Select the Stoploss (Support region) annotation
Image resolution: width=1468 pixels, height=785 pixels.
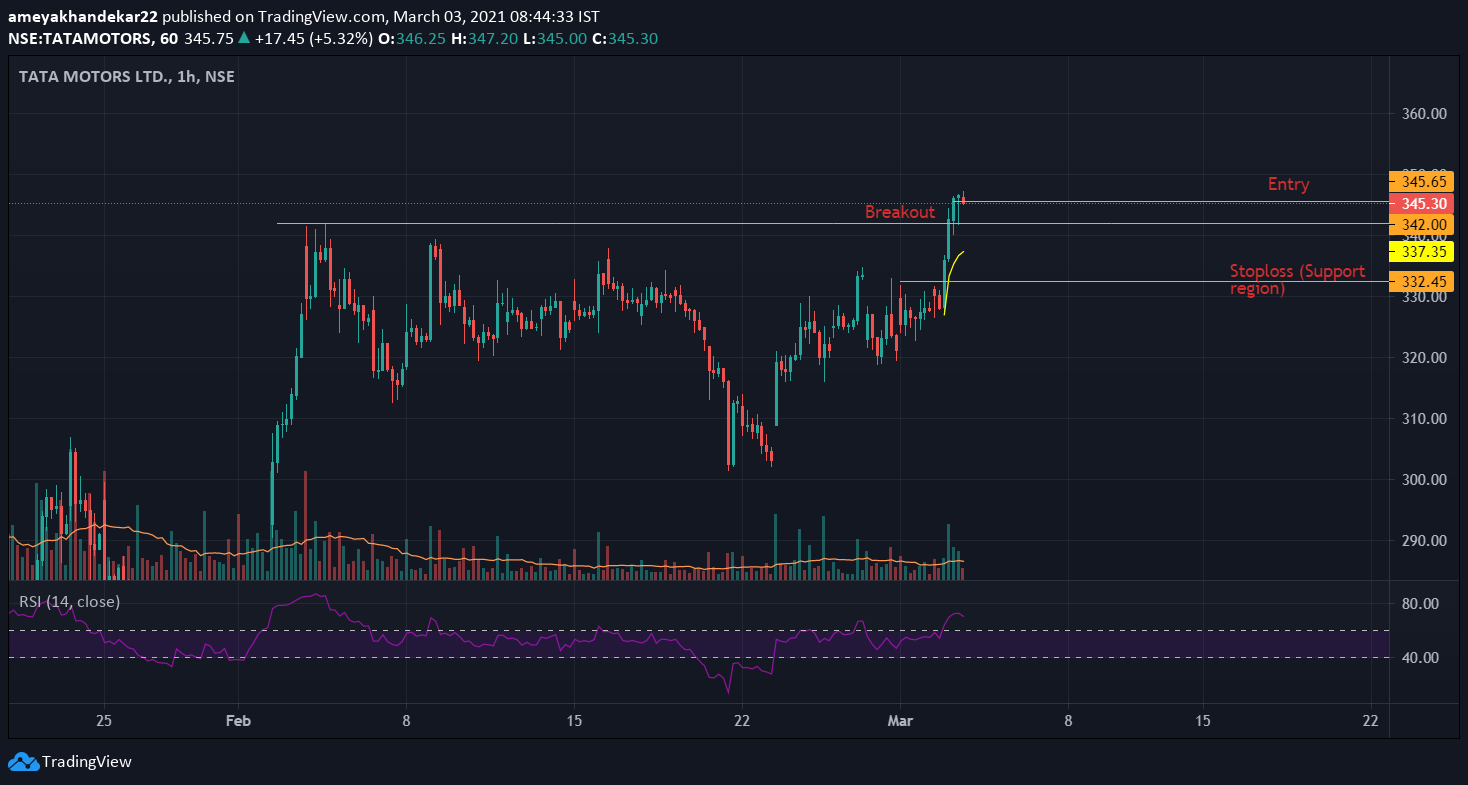tap(1297, 280)
